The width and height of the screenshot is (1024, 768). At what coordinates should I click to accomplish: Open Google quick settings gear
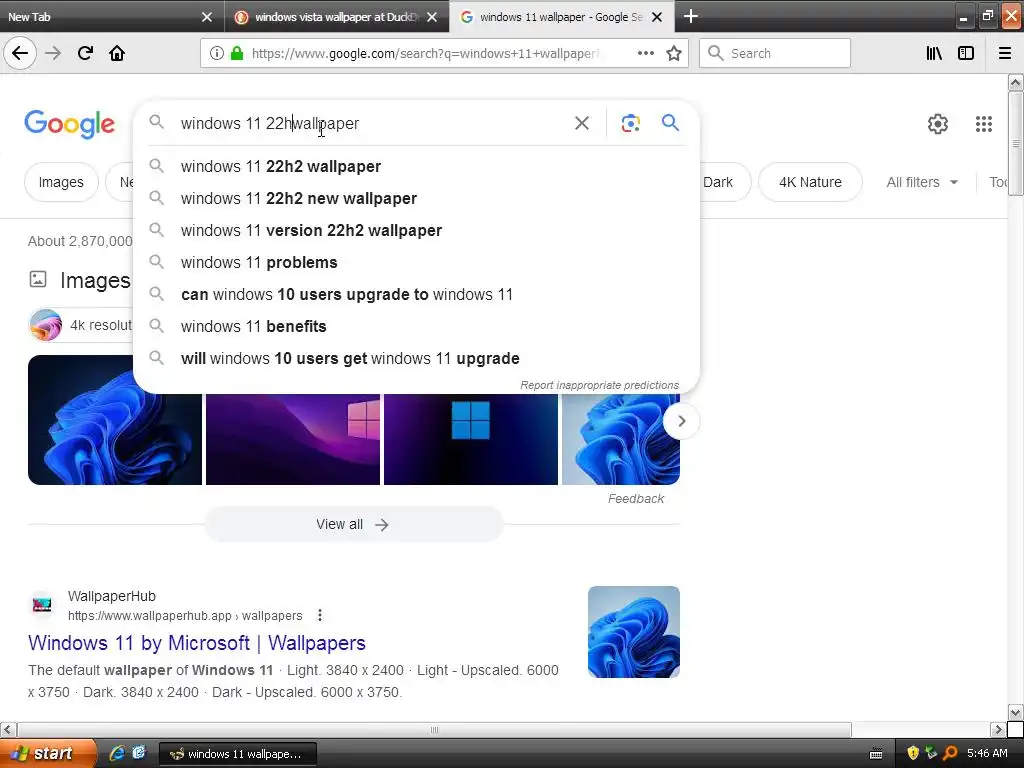(x=938, y=123)
